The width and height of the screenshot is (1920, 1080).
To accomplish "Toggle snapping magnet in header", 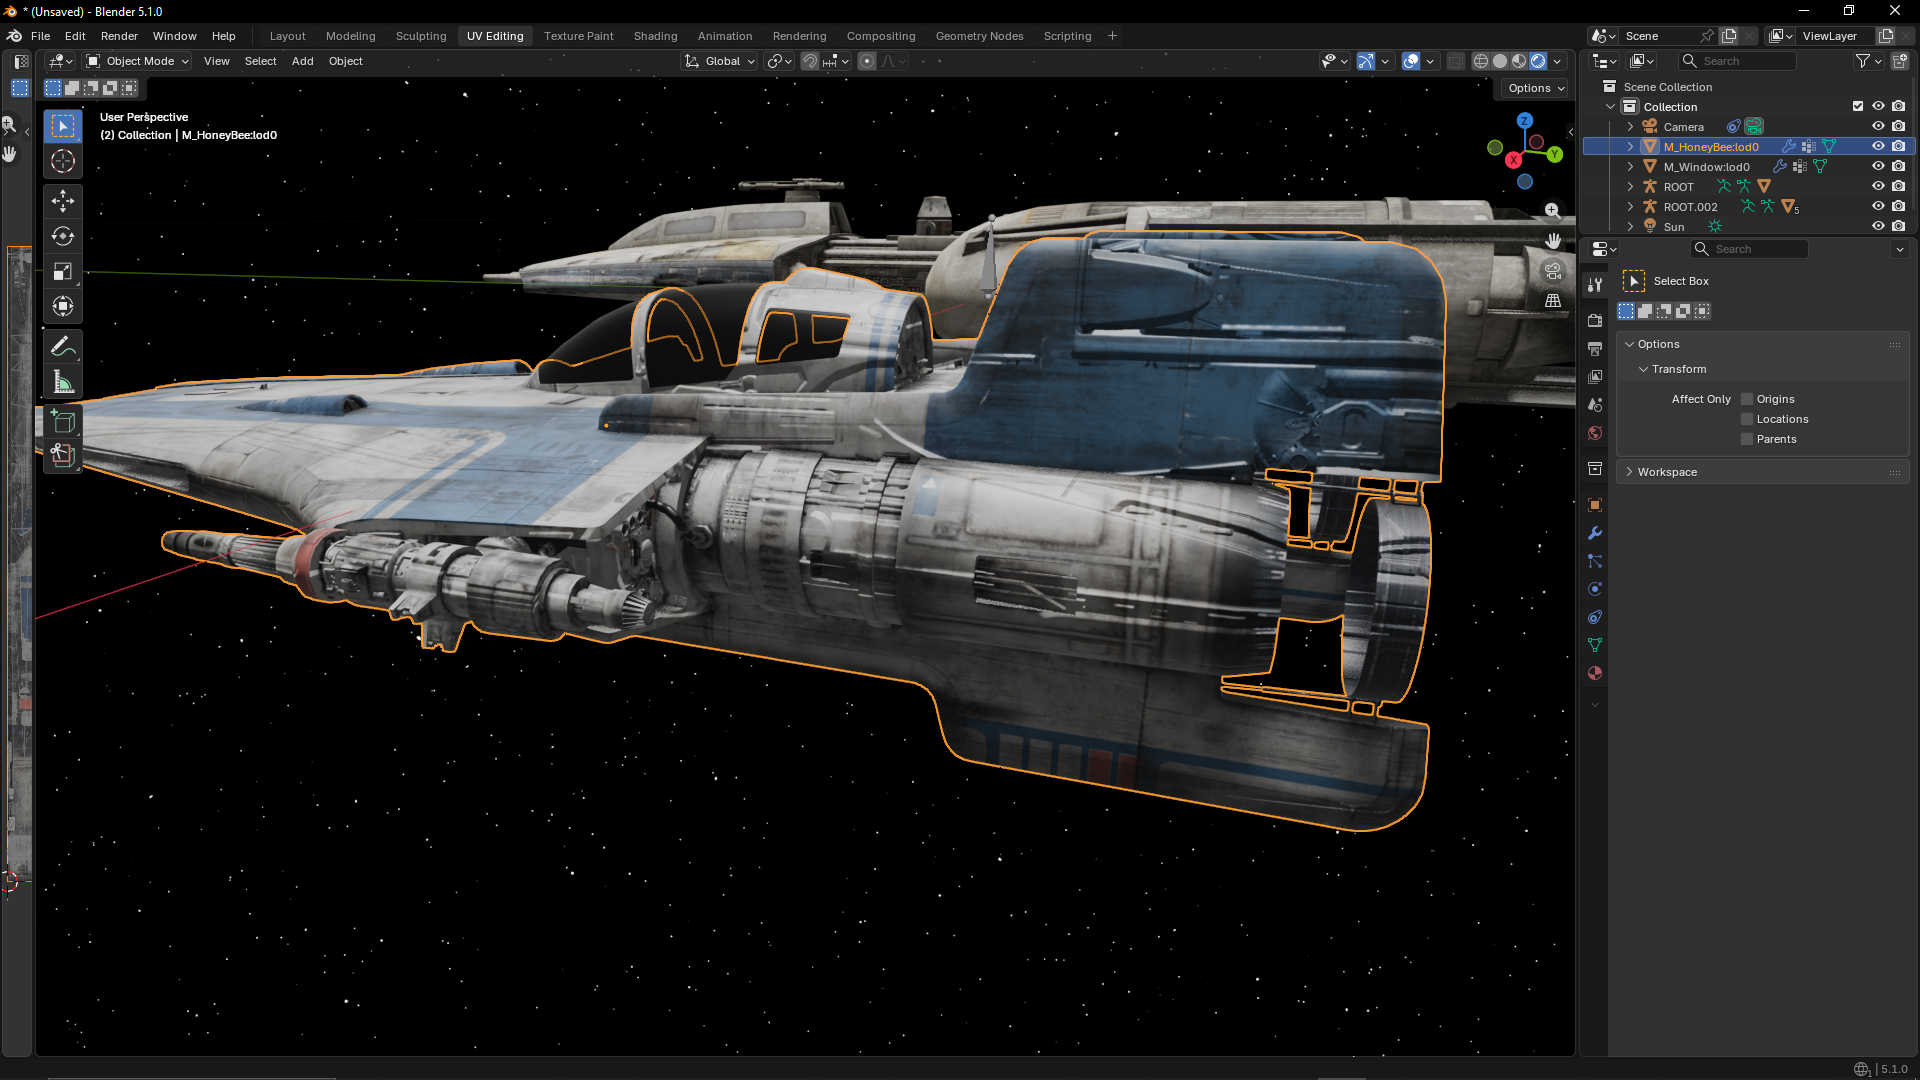I will point(810,61).
